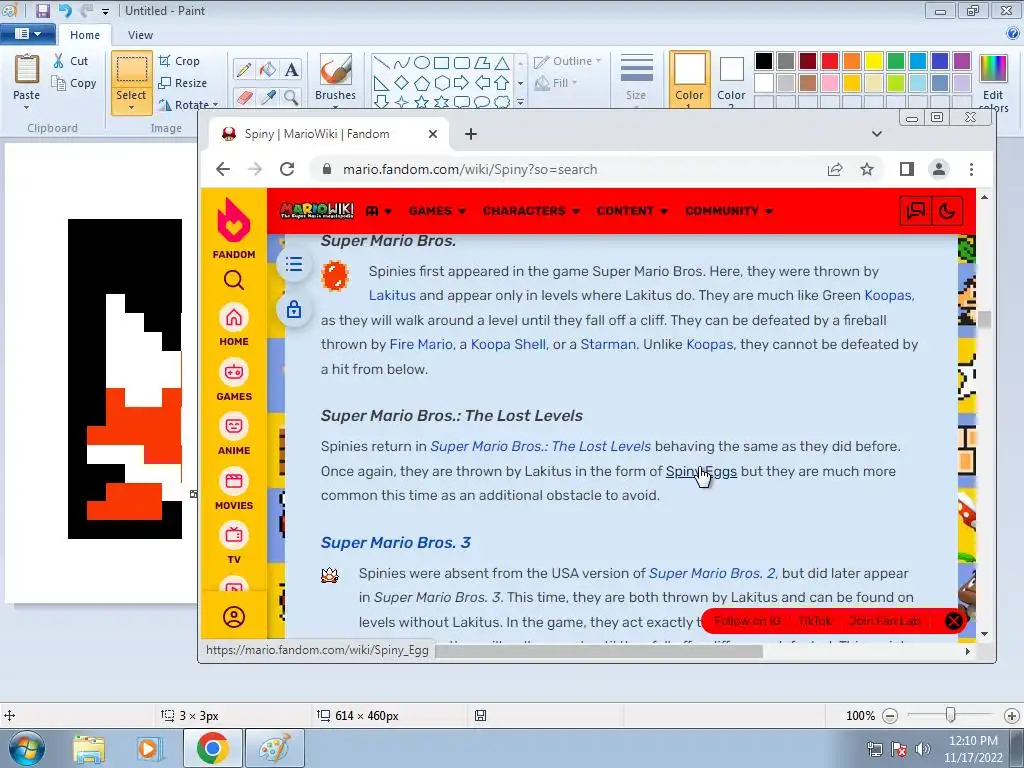Expand the GAMES menu on MarioWiki
This screenshot has width=1024, height=768.
tap(438, 211)
